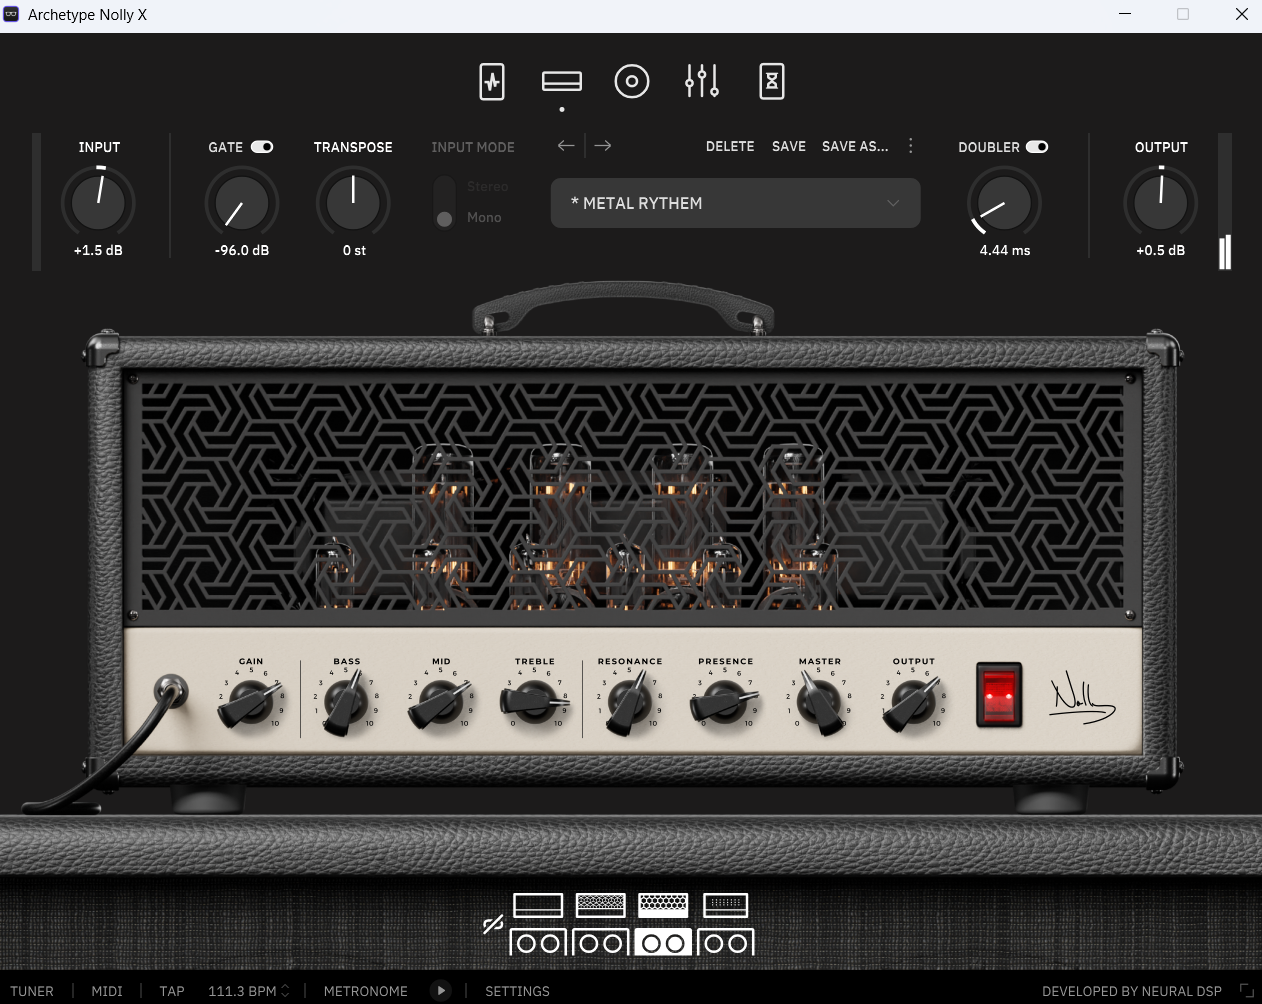Click the amp-cab link toggle icon

click(493, 925)
